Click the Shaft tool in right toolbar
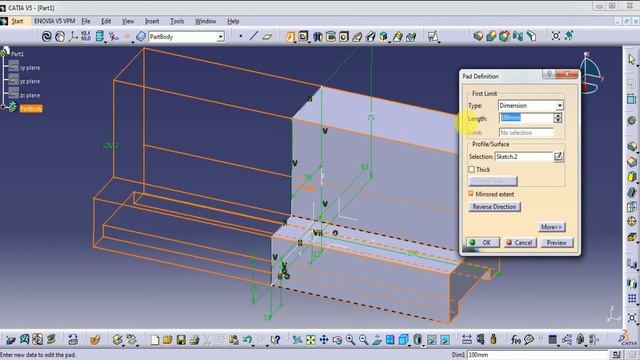The height and width of the screenshot is (360, 640). tap(631, 177)
